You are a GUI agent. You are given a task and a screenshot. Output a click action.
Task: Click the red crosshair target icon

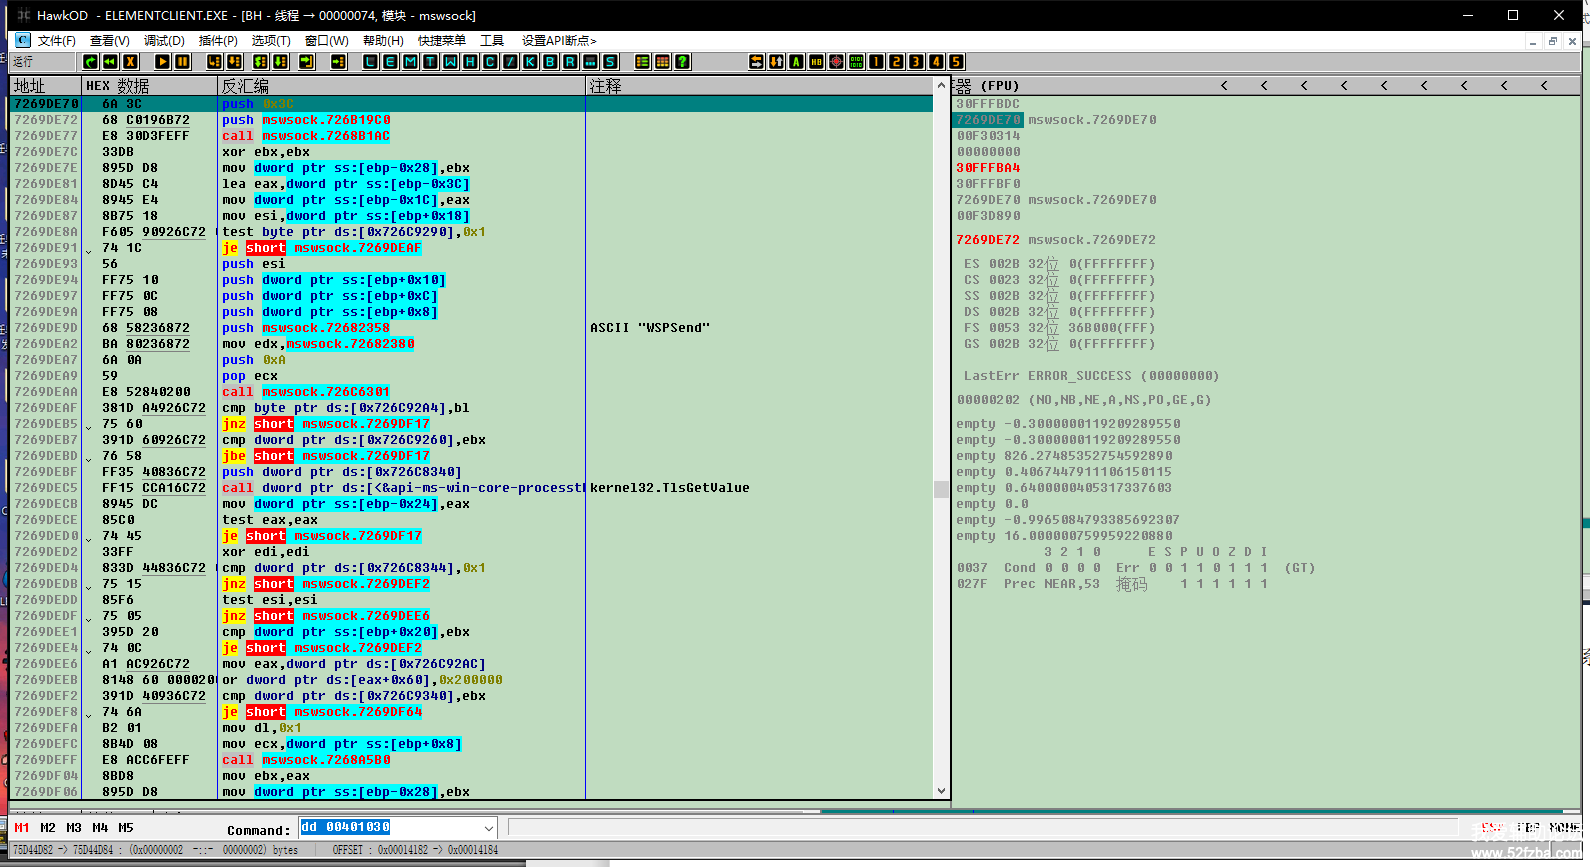(x=836, y=62)
